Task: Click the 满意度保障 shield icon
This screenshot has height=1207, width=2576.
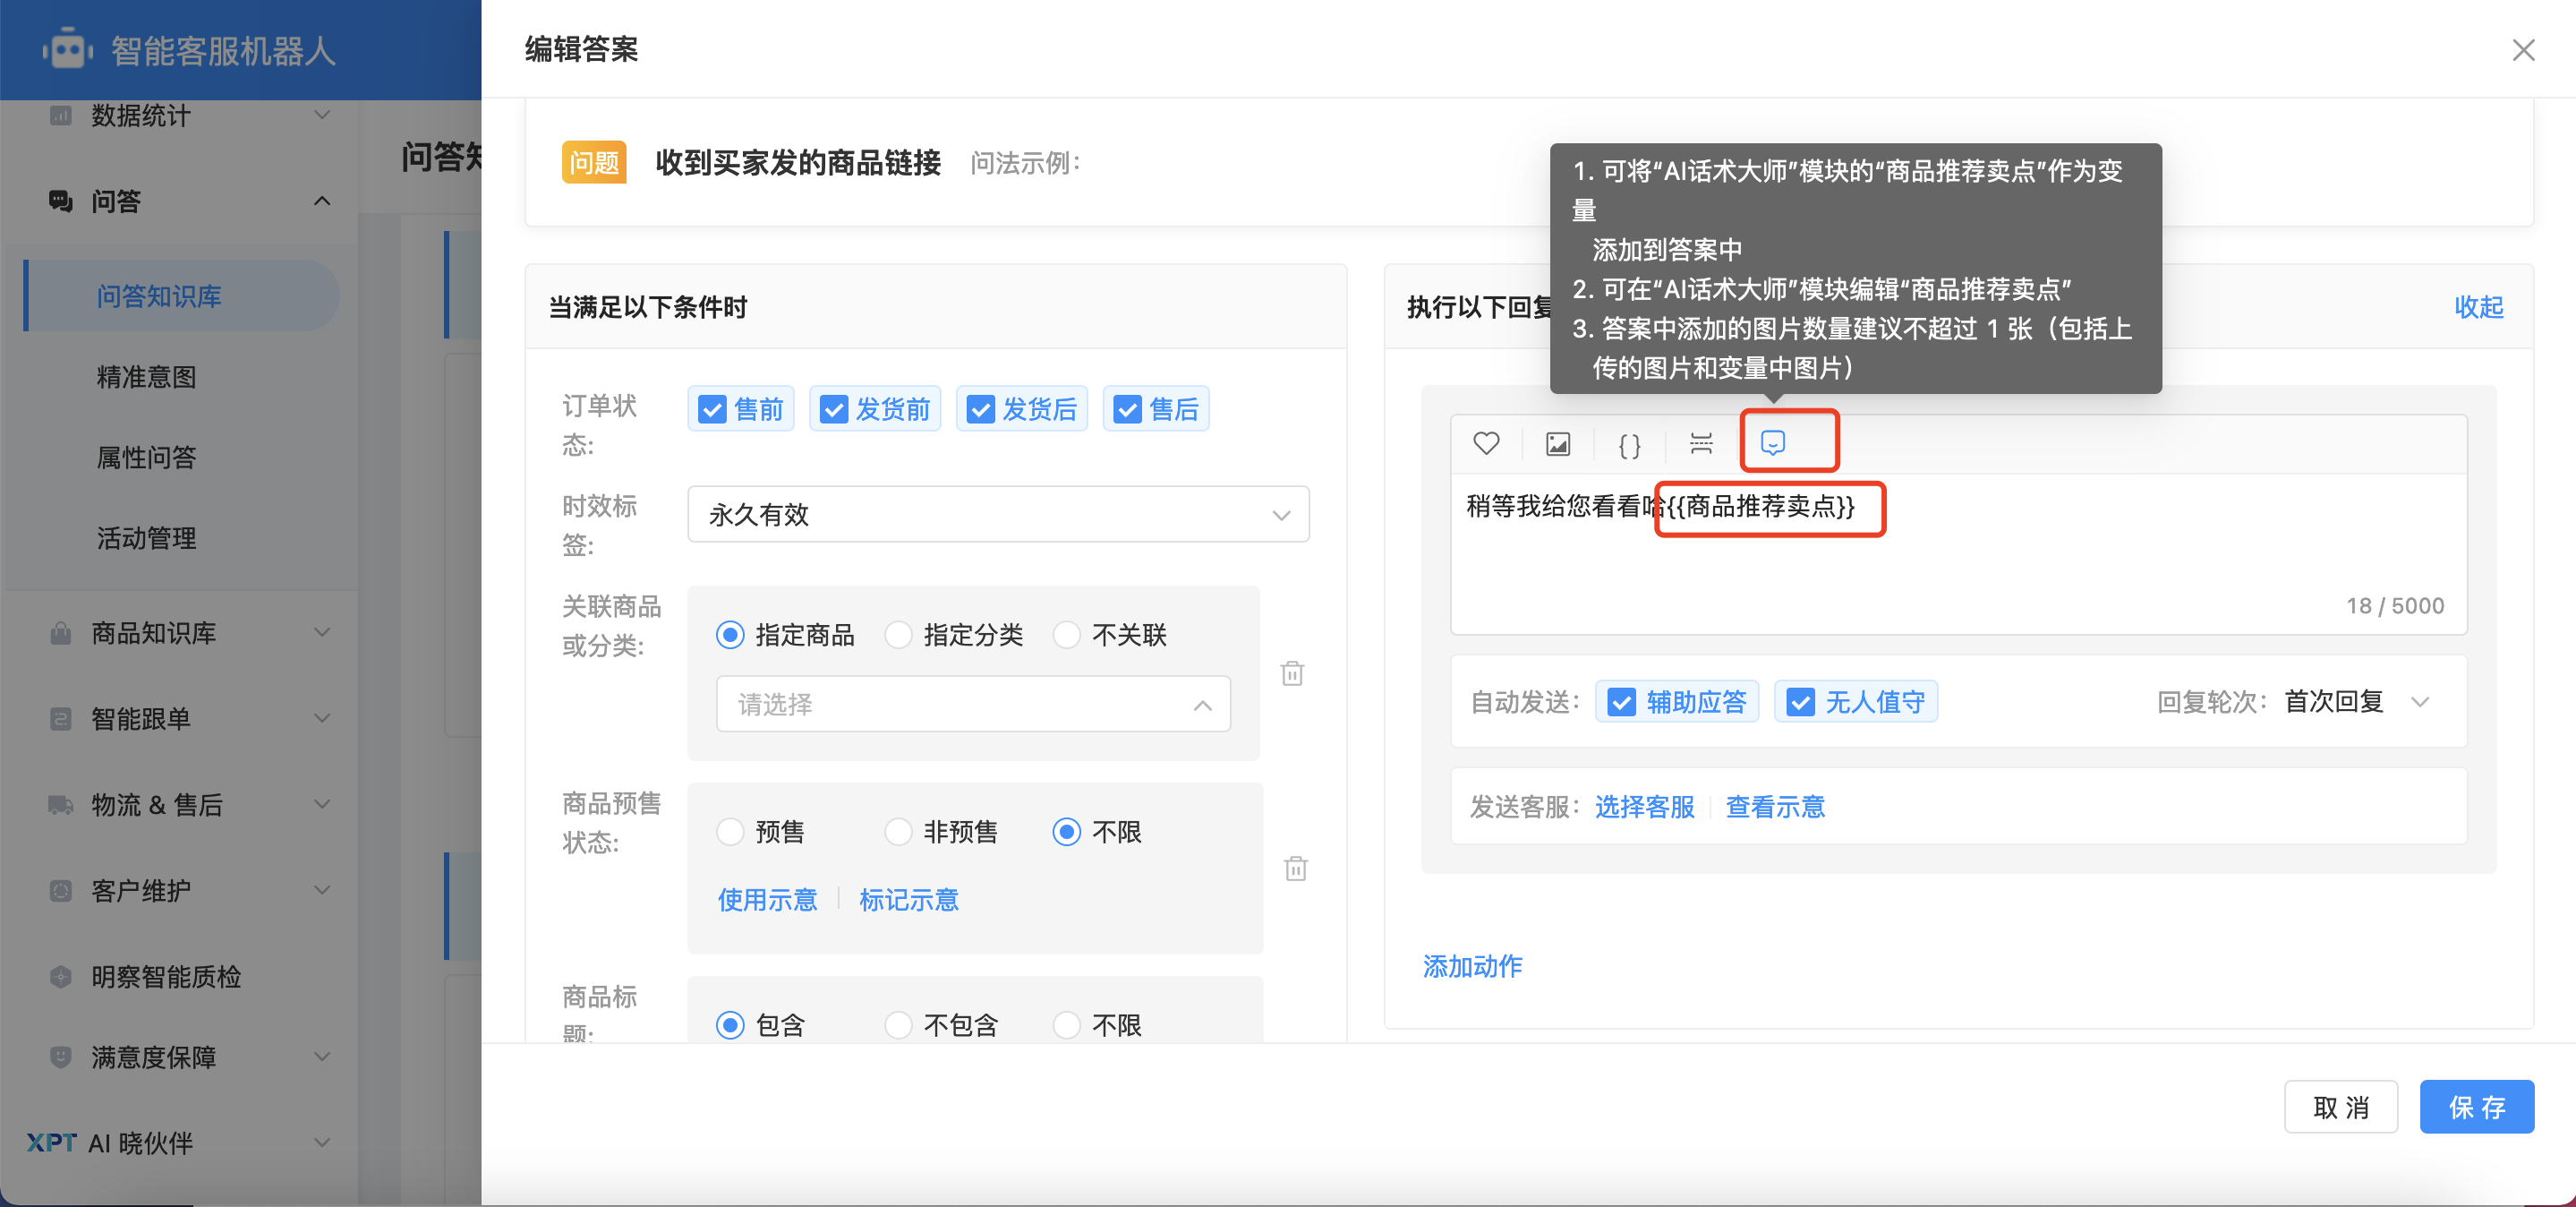Action: point(61,1057)
